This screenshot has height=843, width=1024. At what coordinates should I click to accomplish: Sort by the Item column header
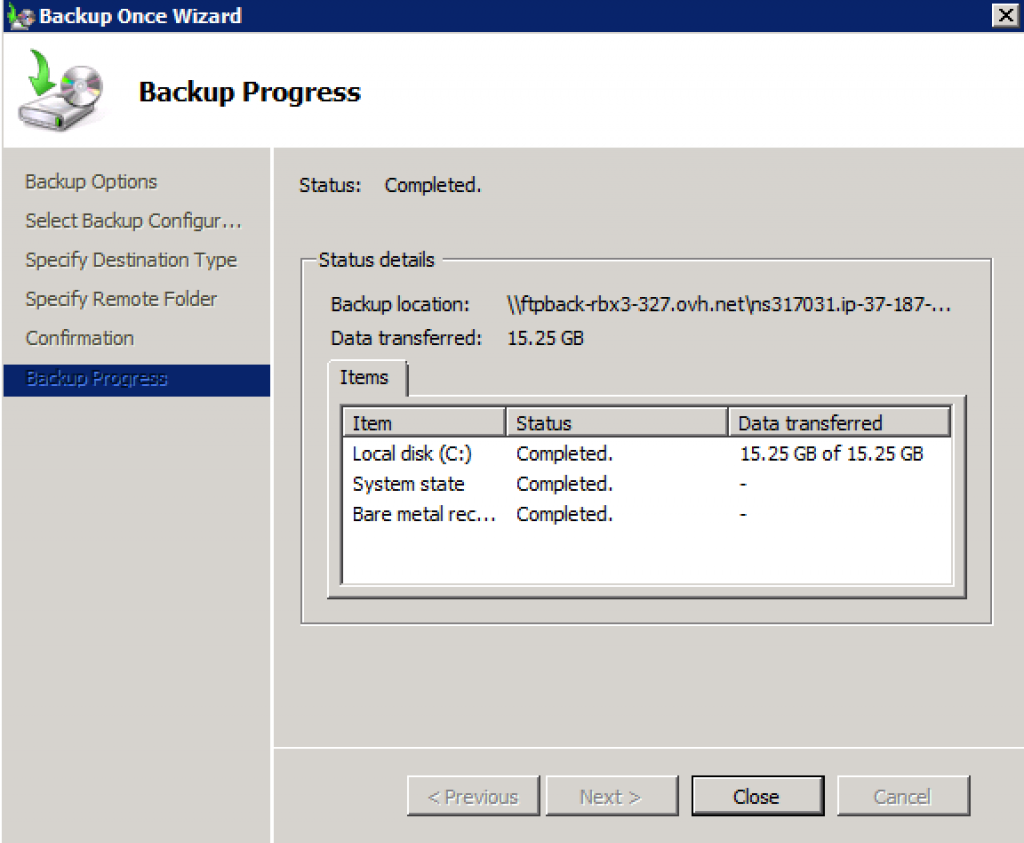pos(424,423)
